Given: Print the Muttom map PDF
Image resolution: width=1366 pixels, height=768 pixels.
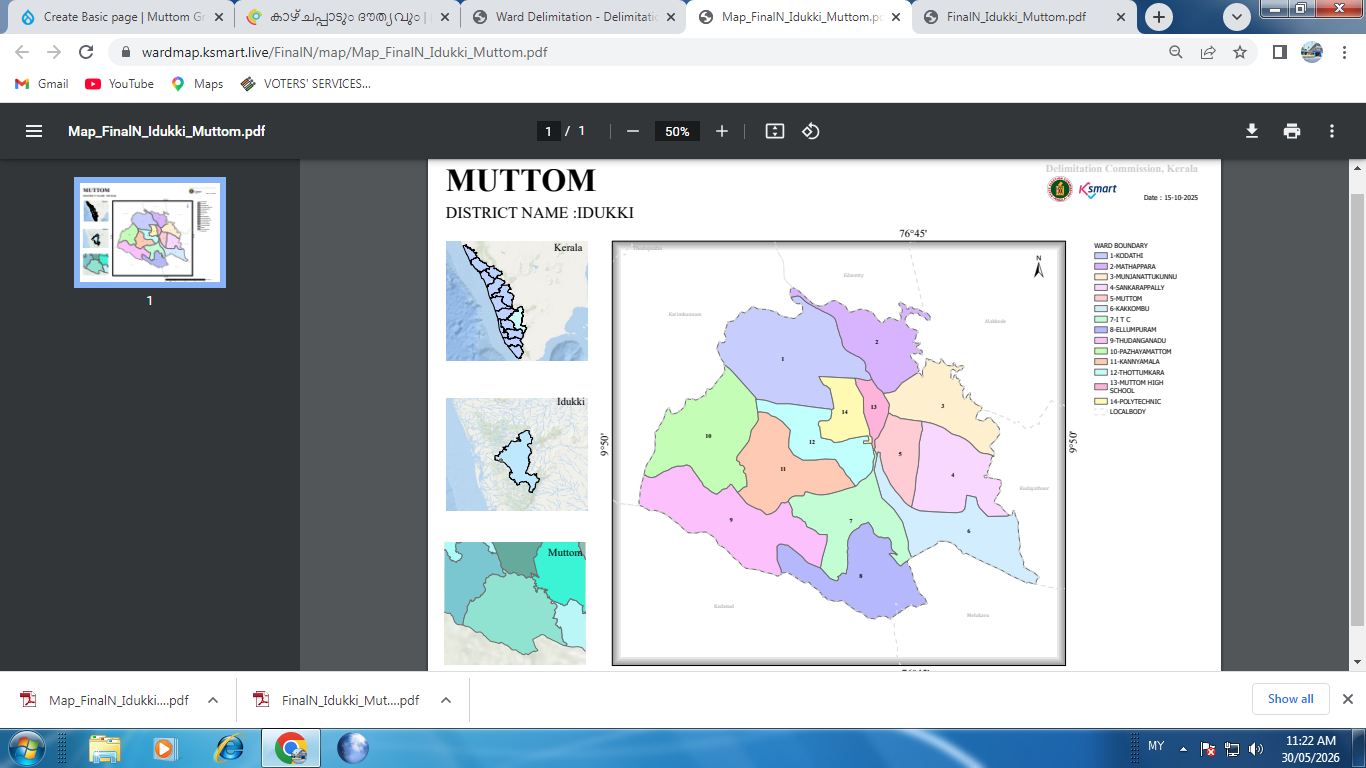Looking at the screenshot, I should (x=1292, y=131).
